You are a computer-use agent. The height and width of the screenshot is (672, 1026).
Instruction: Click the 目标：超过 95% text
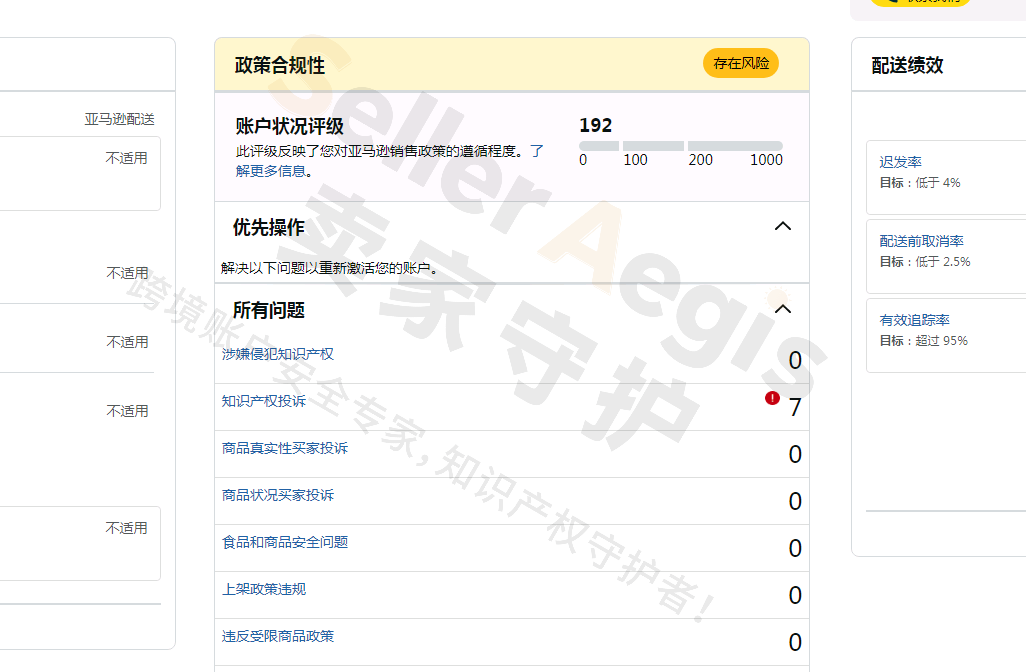(x=923, y=341)
